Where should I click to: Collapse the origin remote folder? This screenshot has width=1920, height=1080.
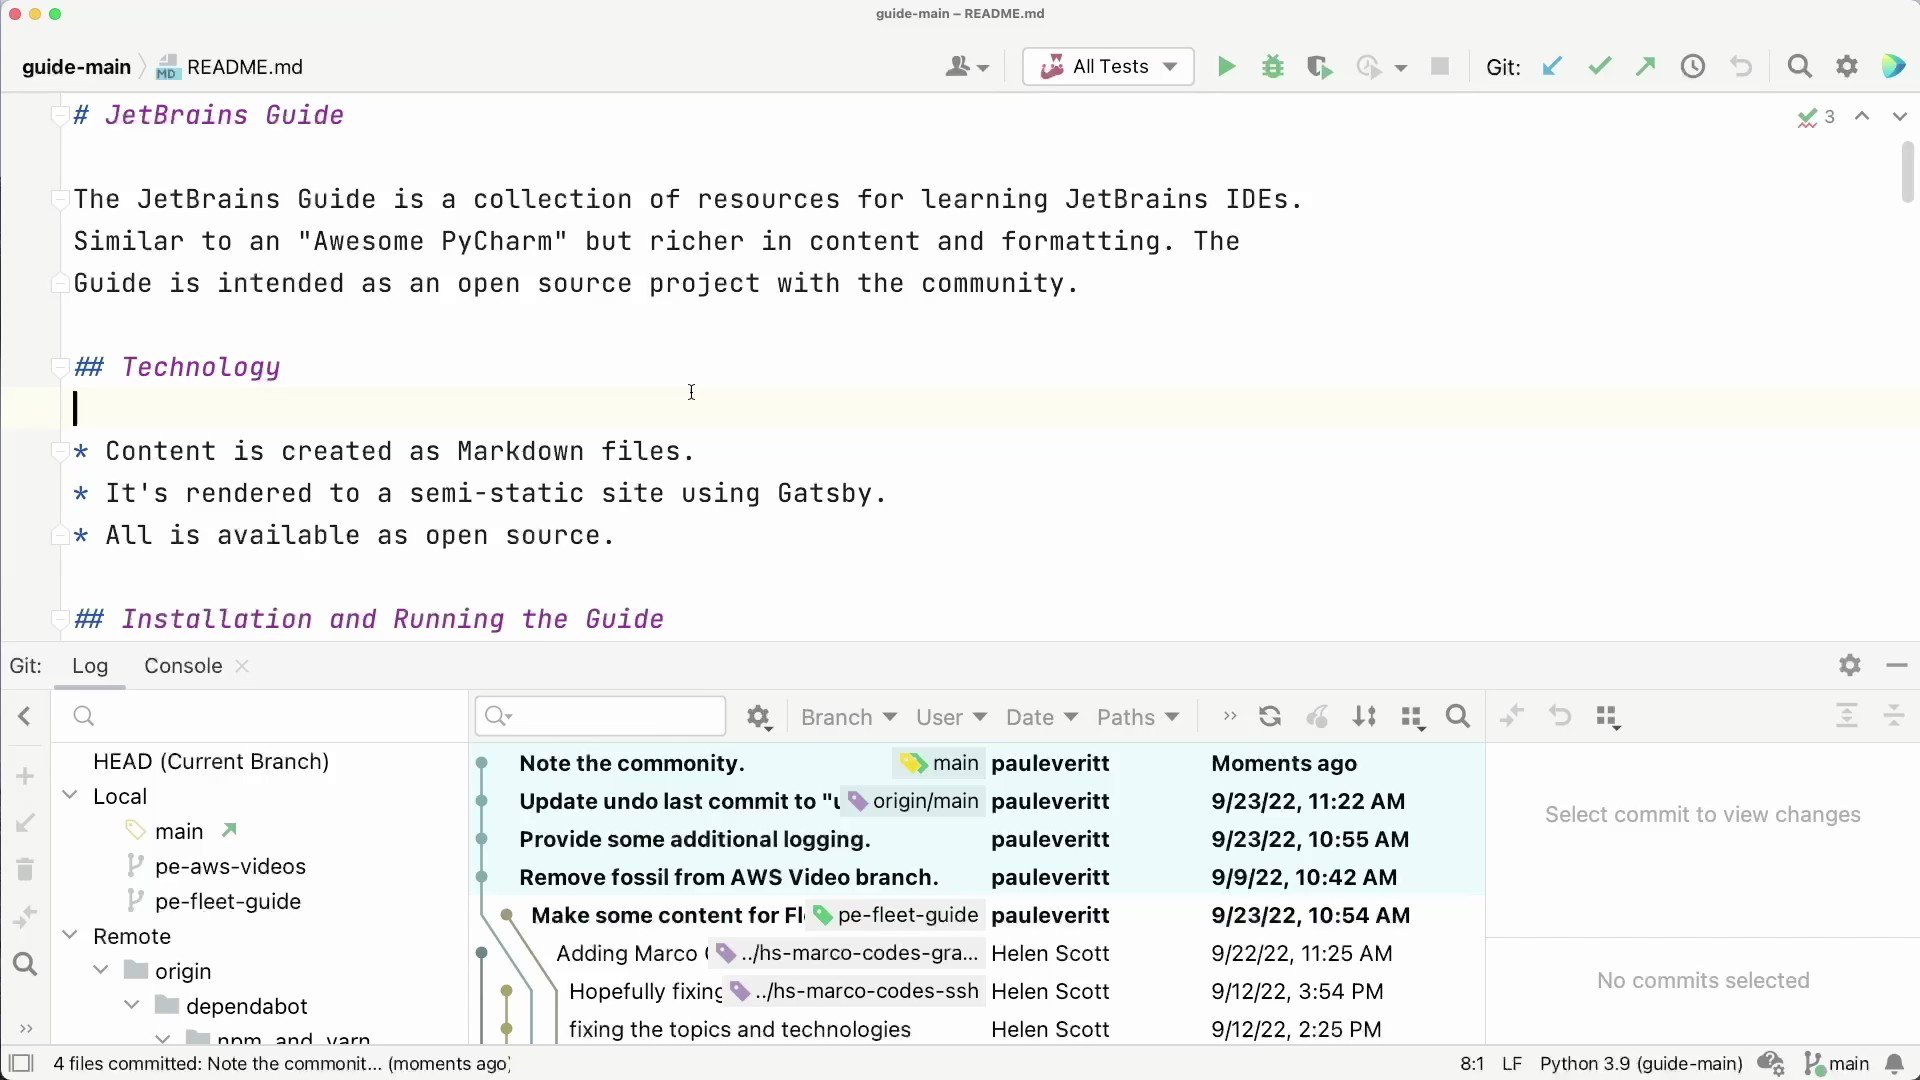click(101, 971)
